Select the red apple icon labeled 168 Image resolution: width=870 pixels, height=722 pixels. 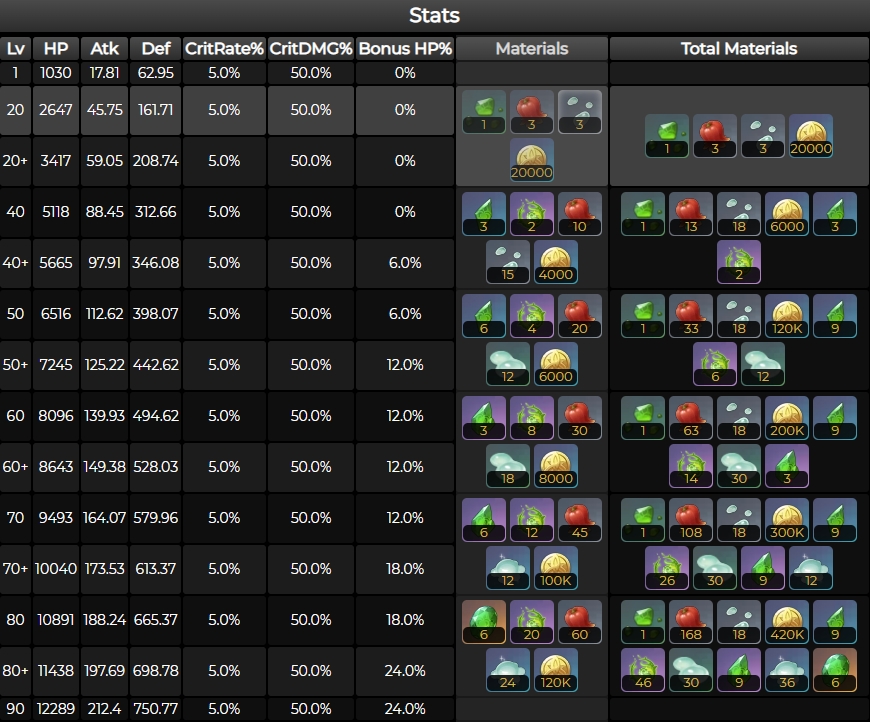[x=691, y=620]
